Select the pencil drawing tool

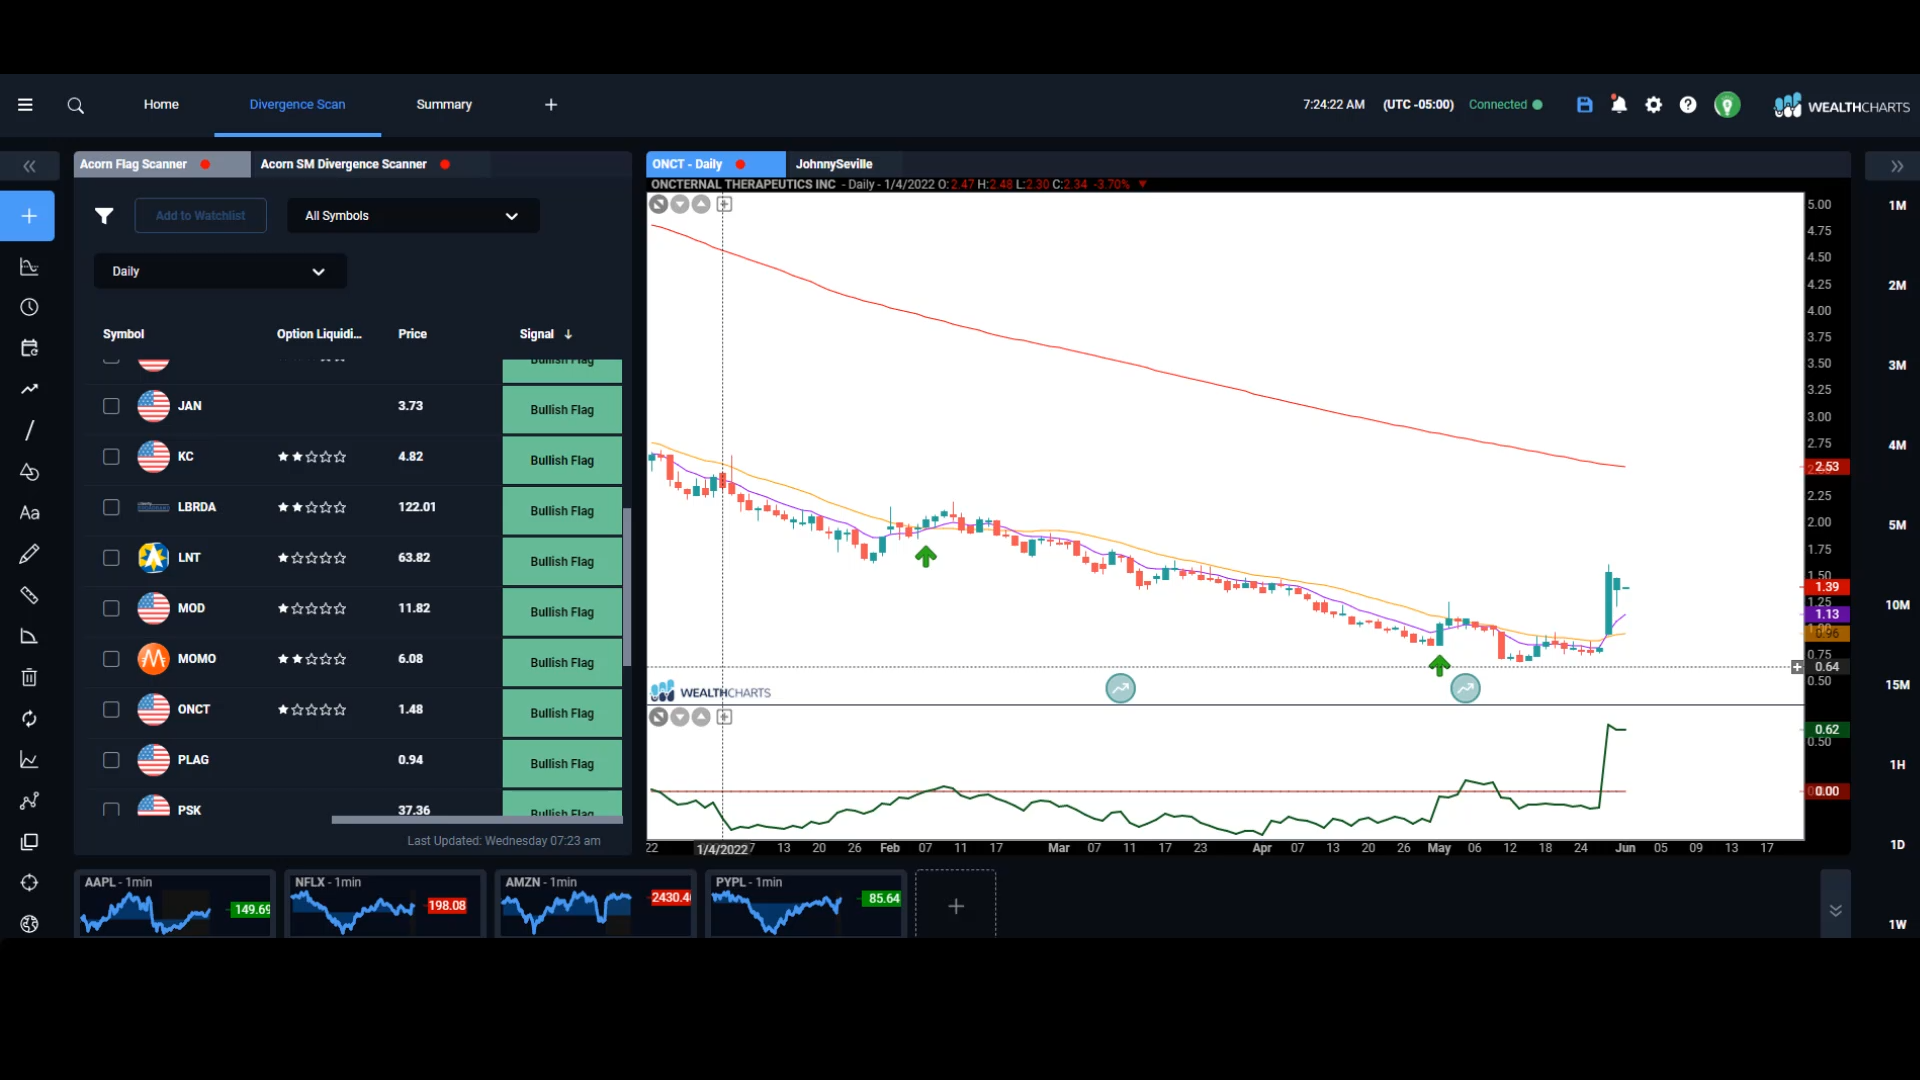click(29, 554)
